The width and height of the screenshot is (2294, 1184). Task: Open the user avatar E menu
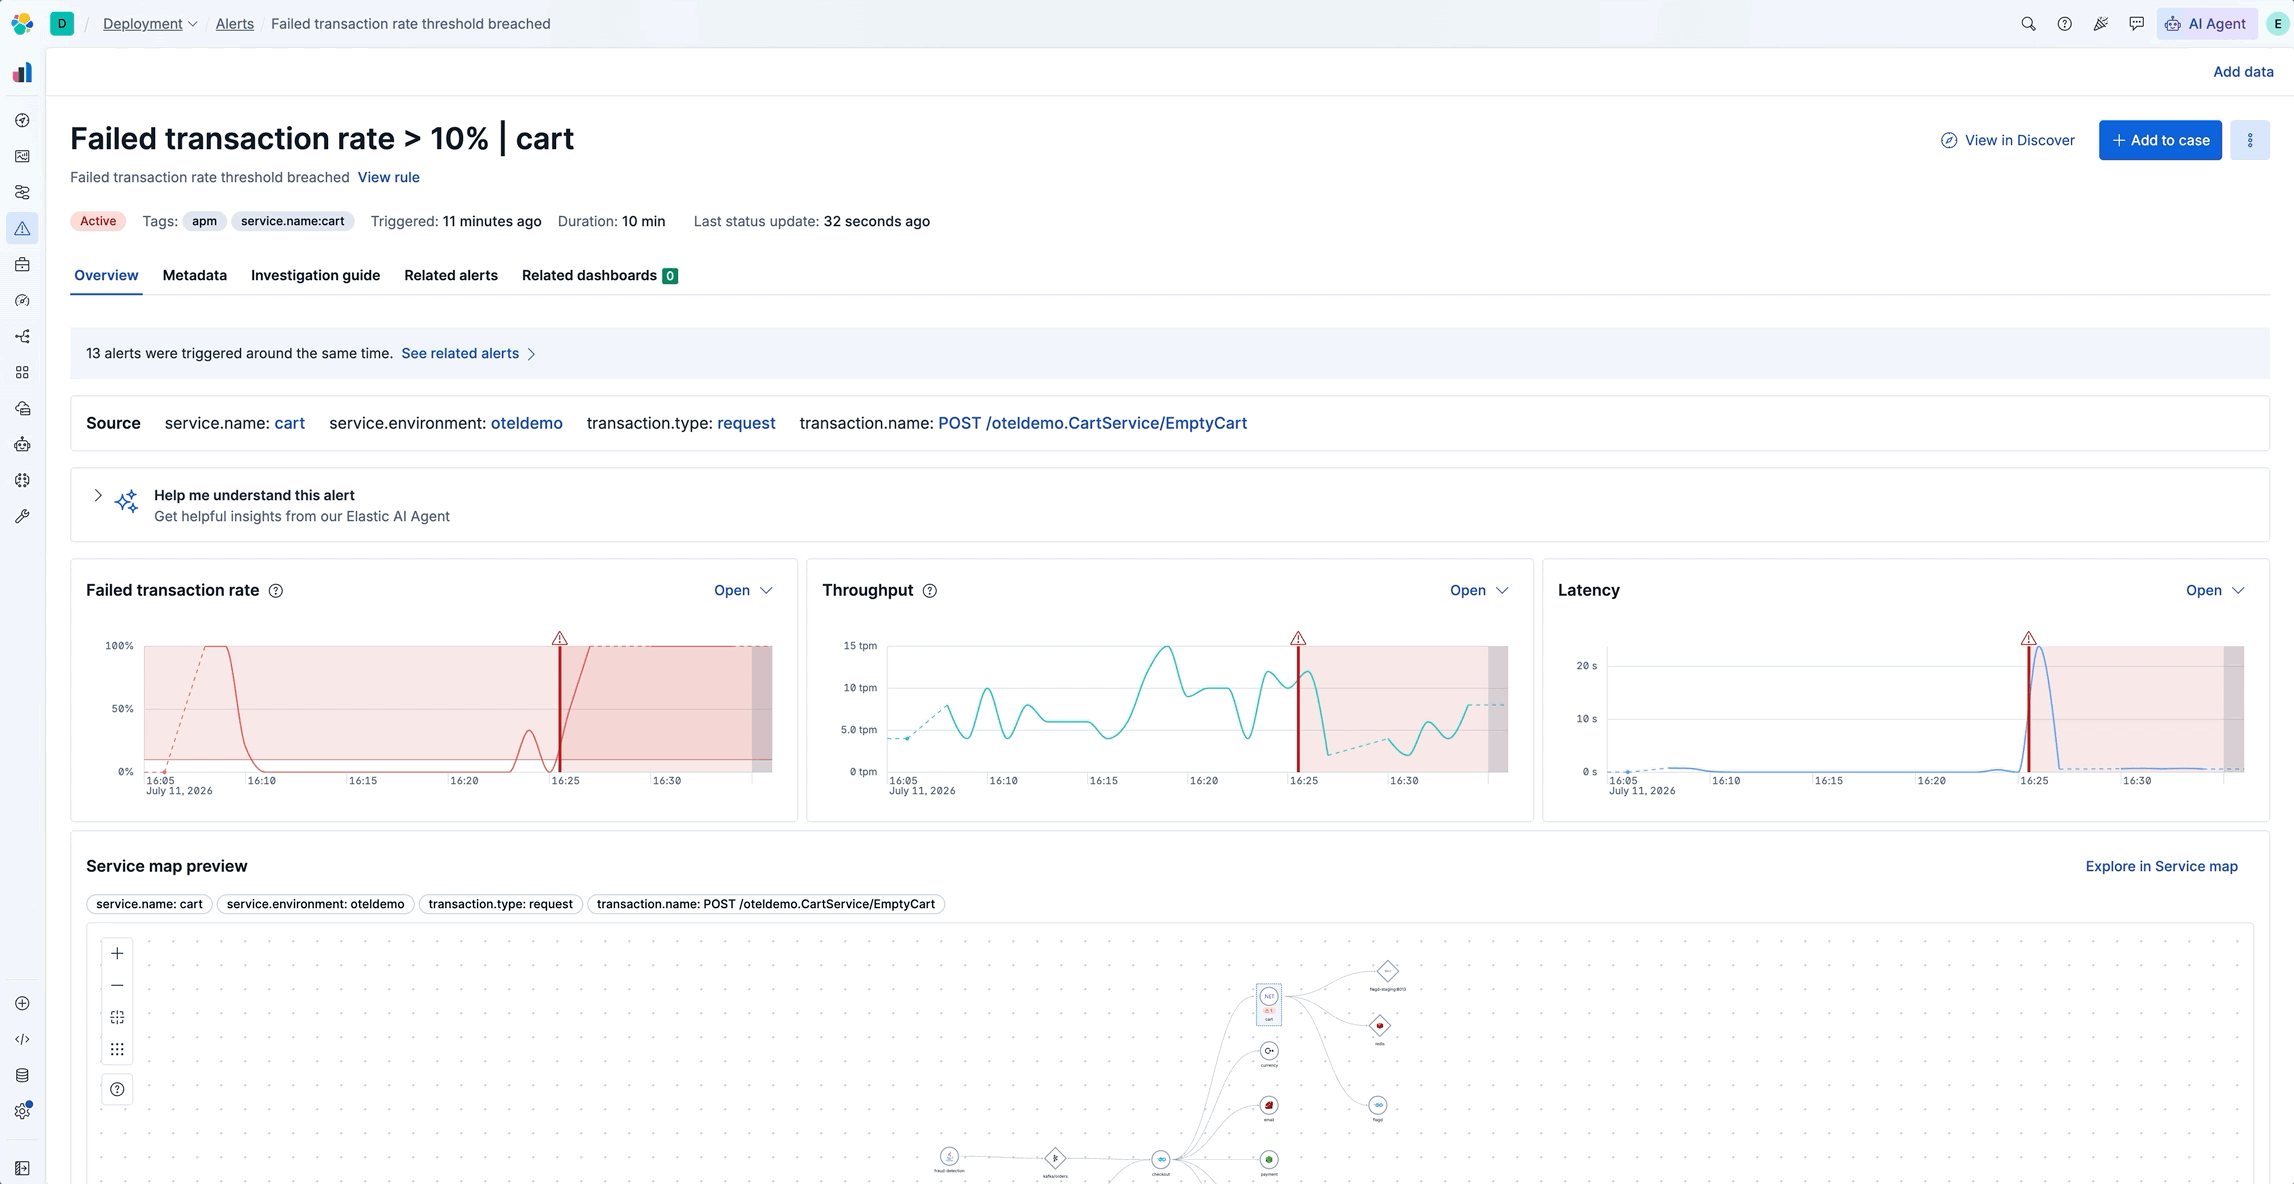coord(2277,24)
